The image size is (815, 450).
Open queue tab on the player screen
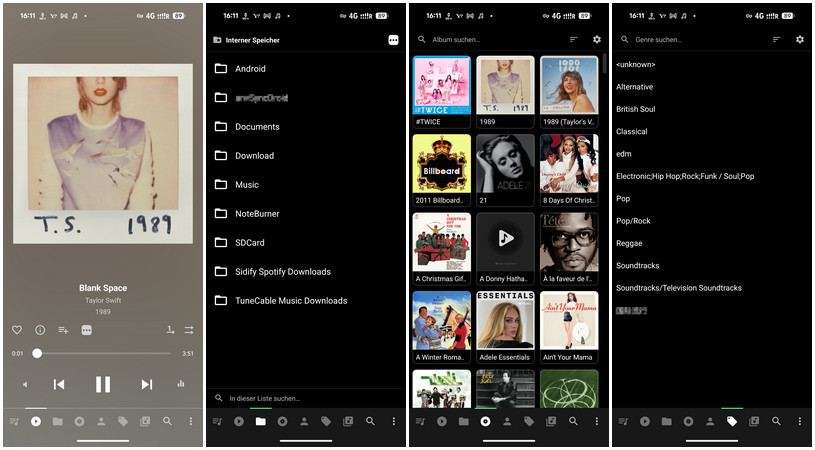[15, 421]
